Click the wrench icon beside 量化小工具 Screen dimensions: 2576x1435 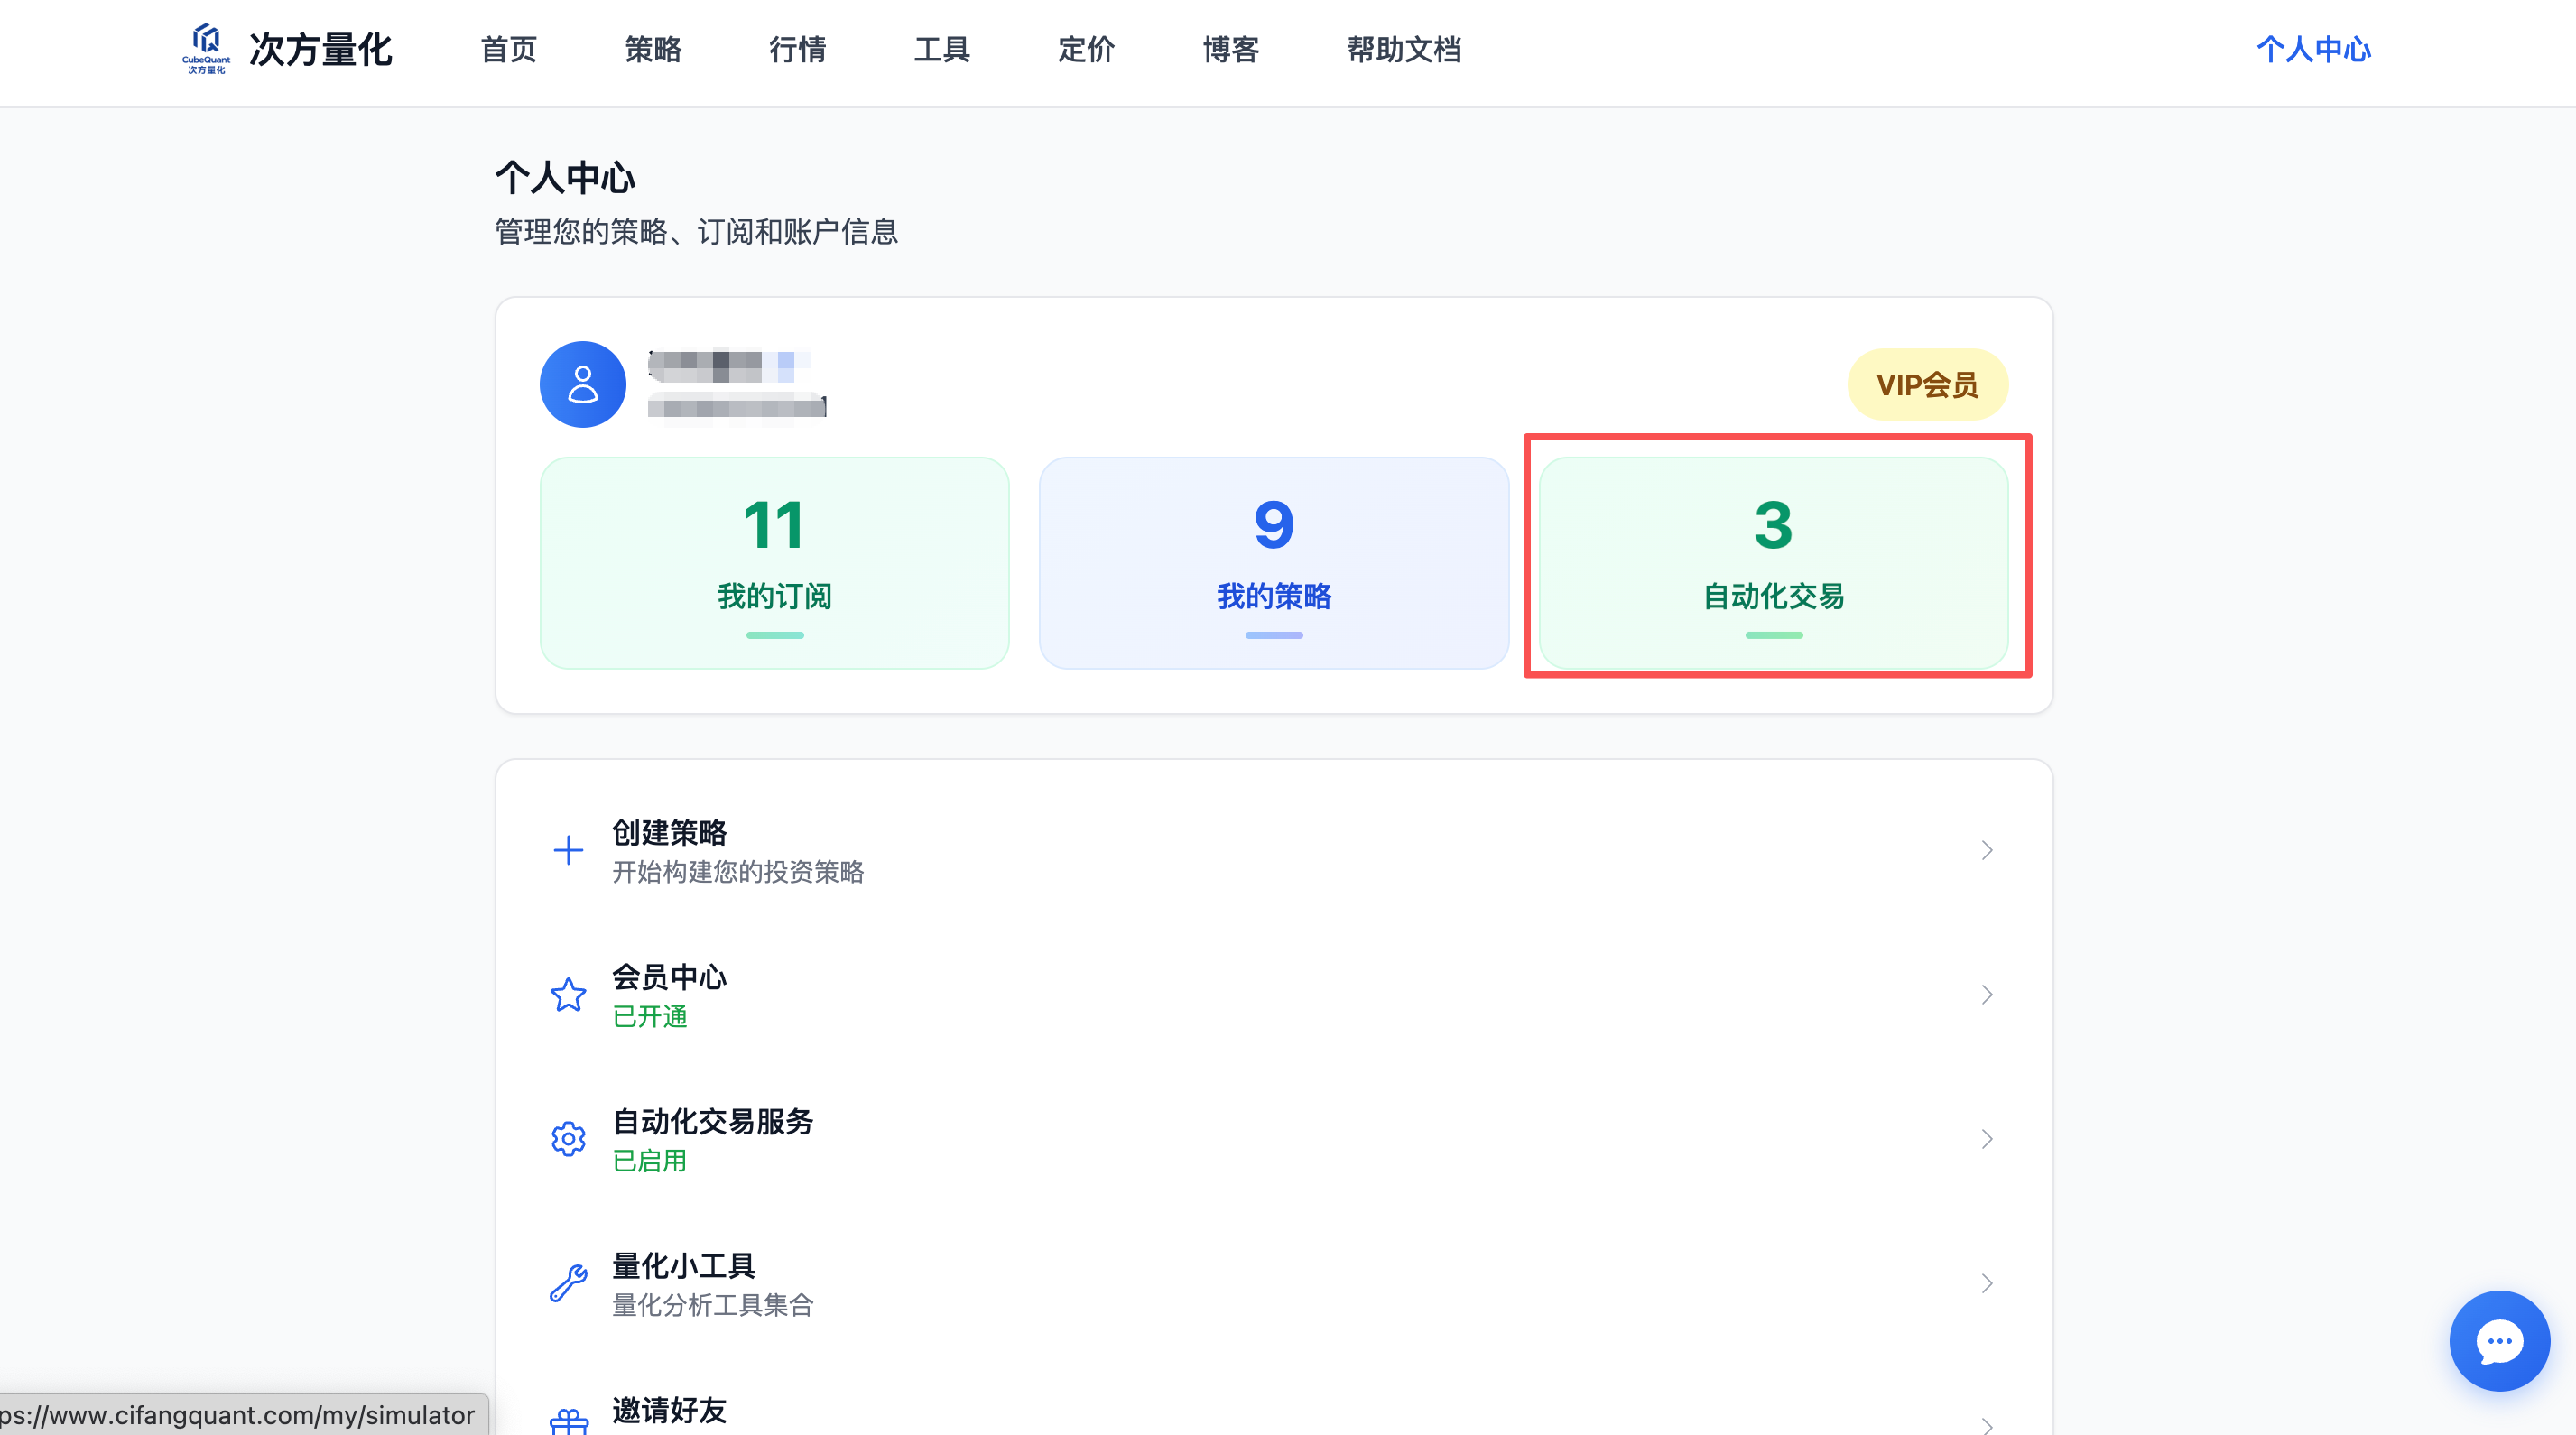tap(568, 1283)
